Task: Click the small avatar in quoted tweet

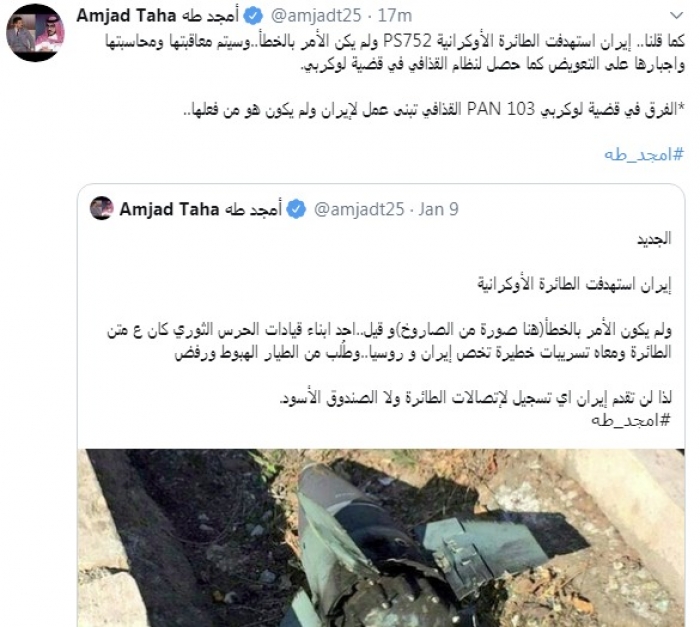Action: (x=101, y=209)
